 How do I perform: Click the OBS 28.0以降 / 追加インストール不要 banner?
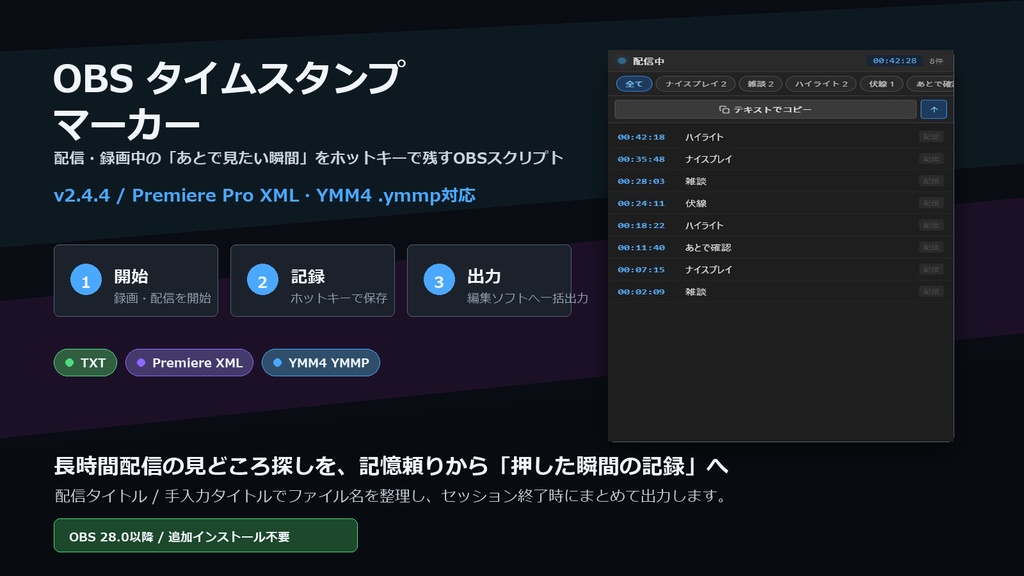pyautogui.click(x=206, y=536)
